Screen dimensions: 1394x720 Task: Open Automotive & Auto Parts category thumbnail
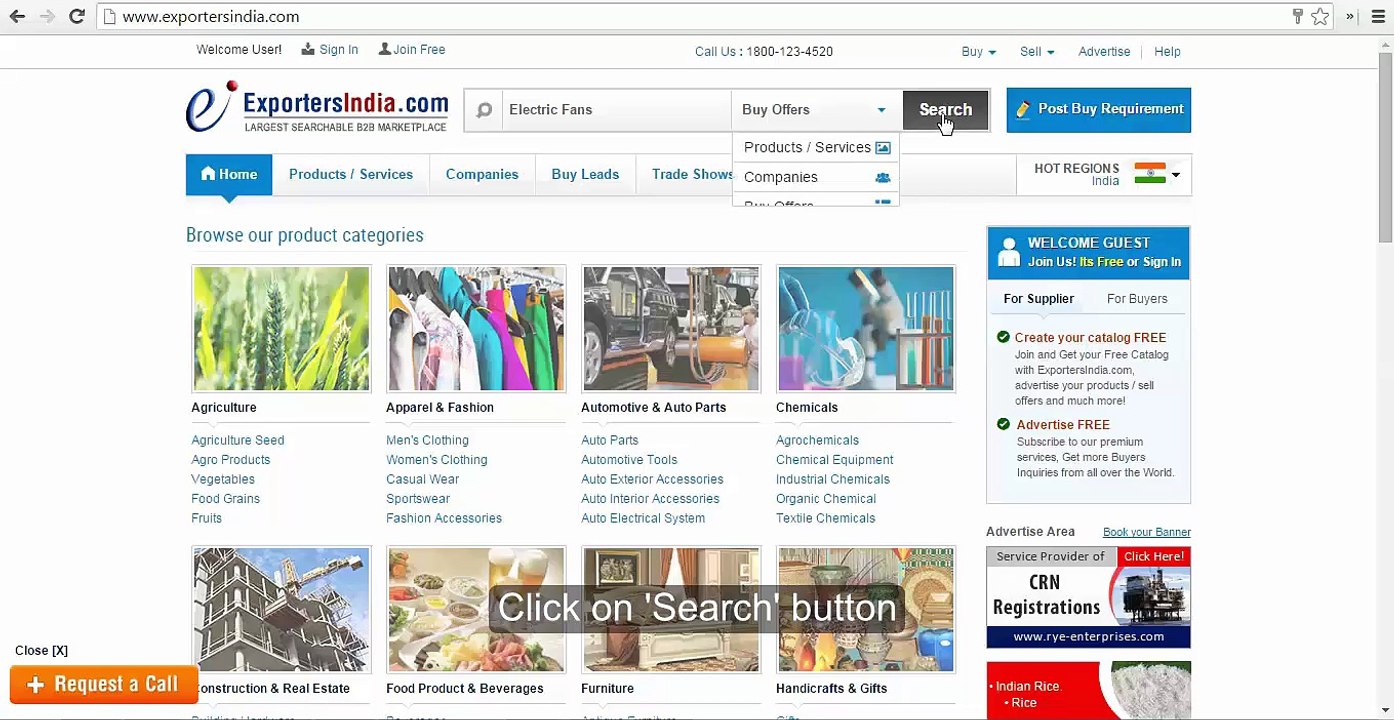pyautogui.click(x=671, y=328)
